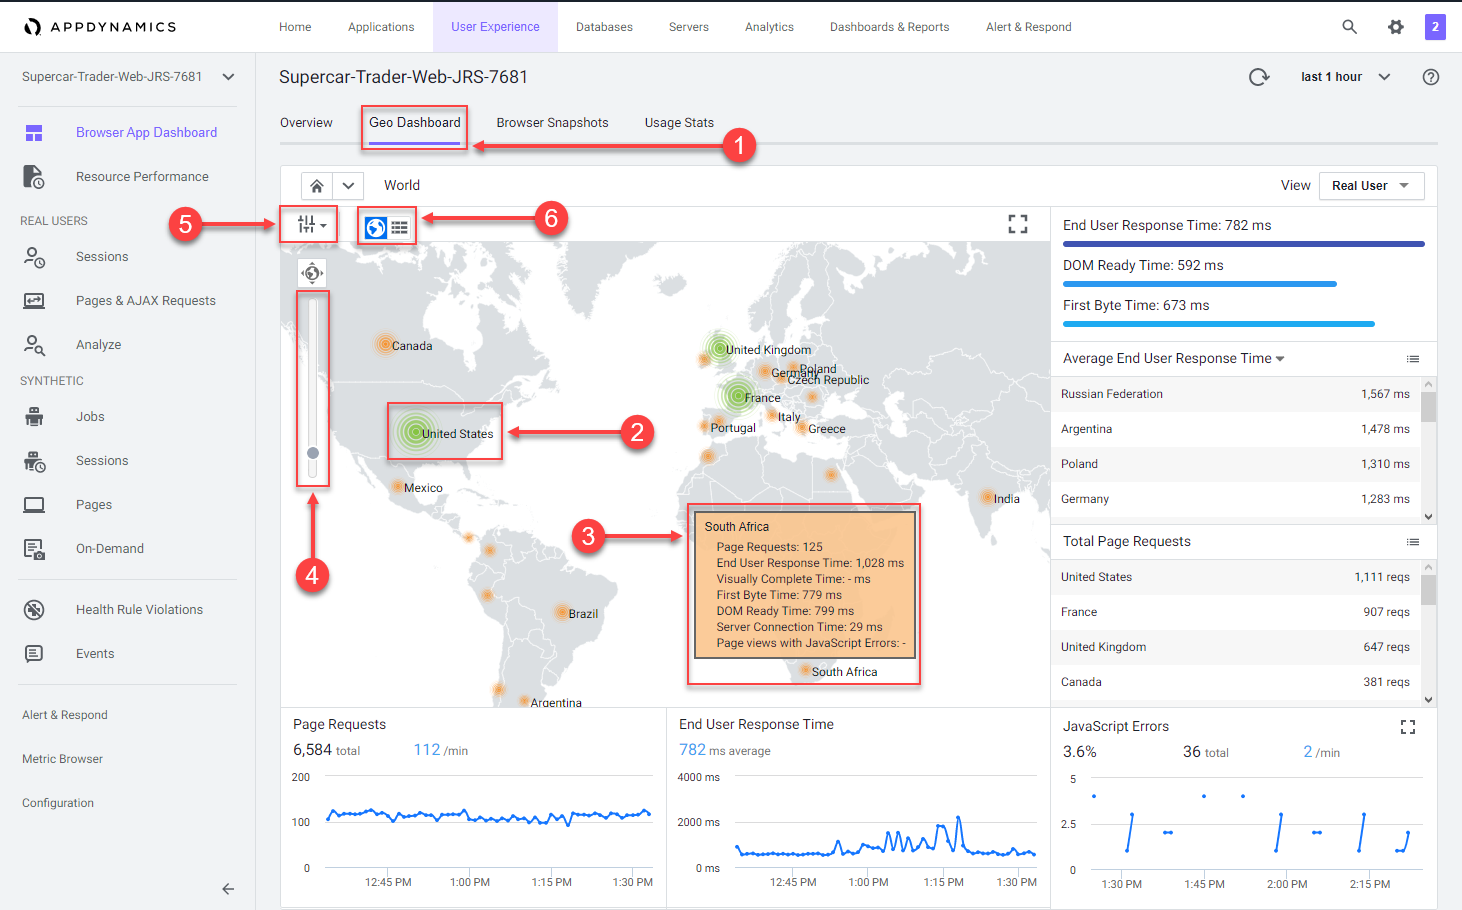
Task: Open Configuration link
Action: (58, 803)
